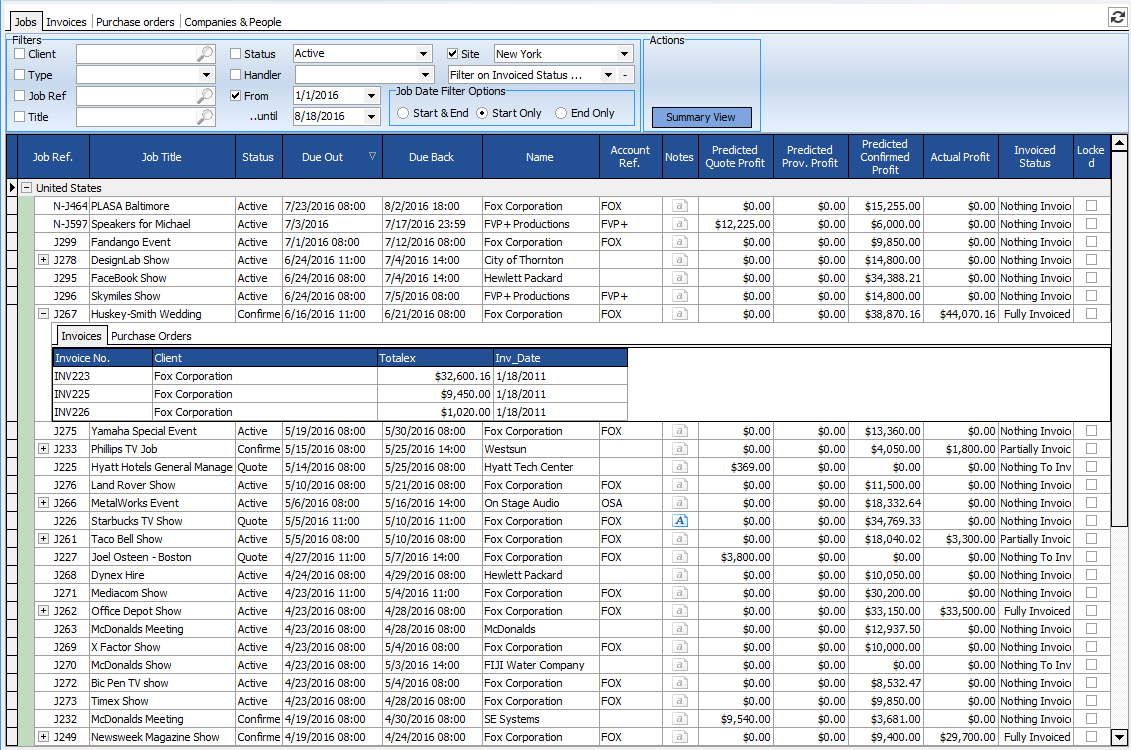1131x750 pixels.
Task: Open notes for the PLASA Baltimore job
Action: click(x=680, y=205)
